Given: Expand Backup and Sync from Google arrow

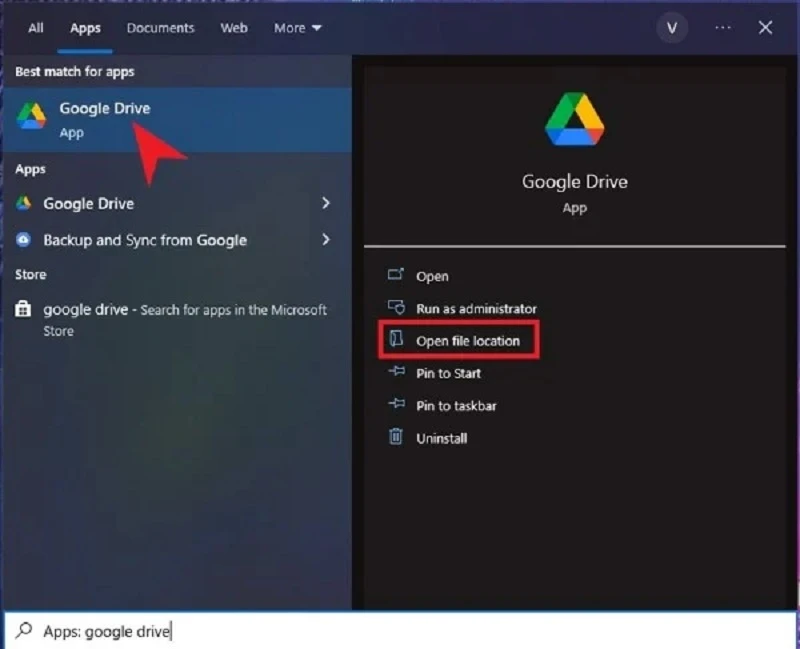Looking at the screenshot, I should [325, 240].
